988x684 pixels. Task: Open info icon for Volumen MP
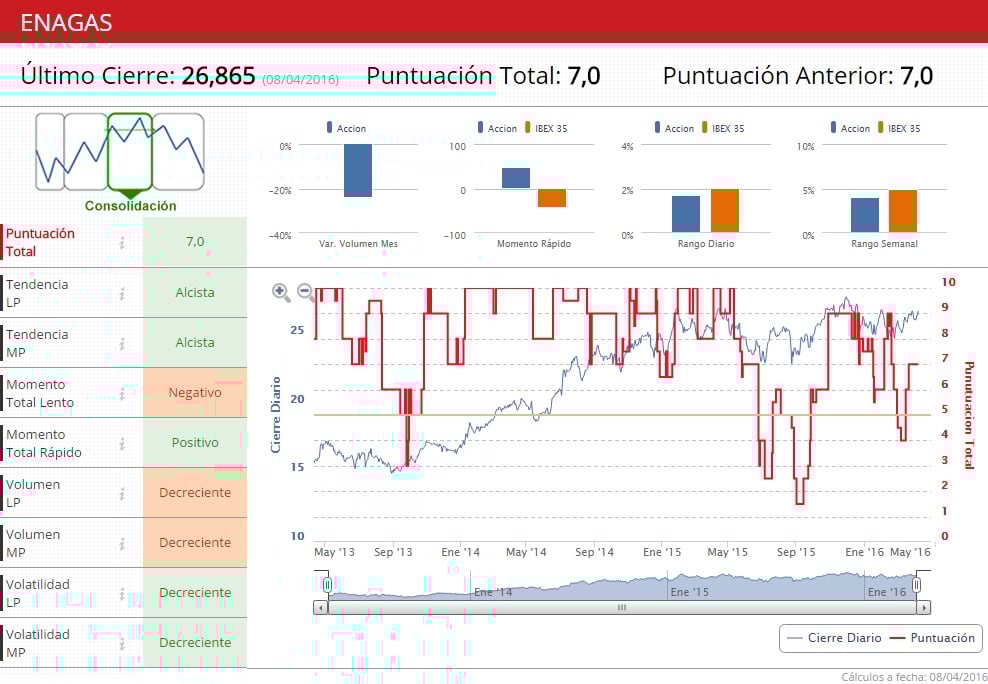point(122,544)
